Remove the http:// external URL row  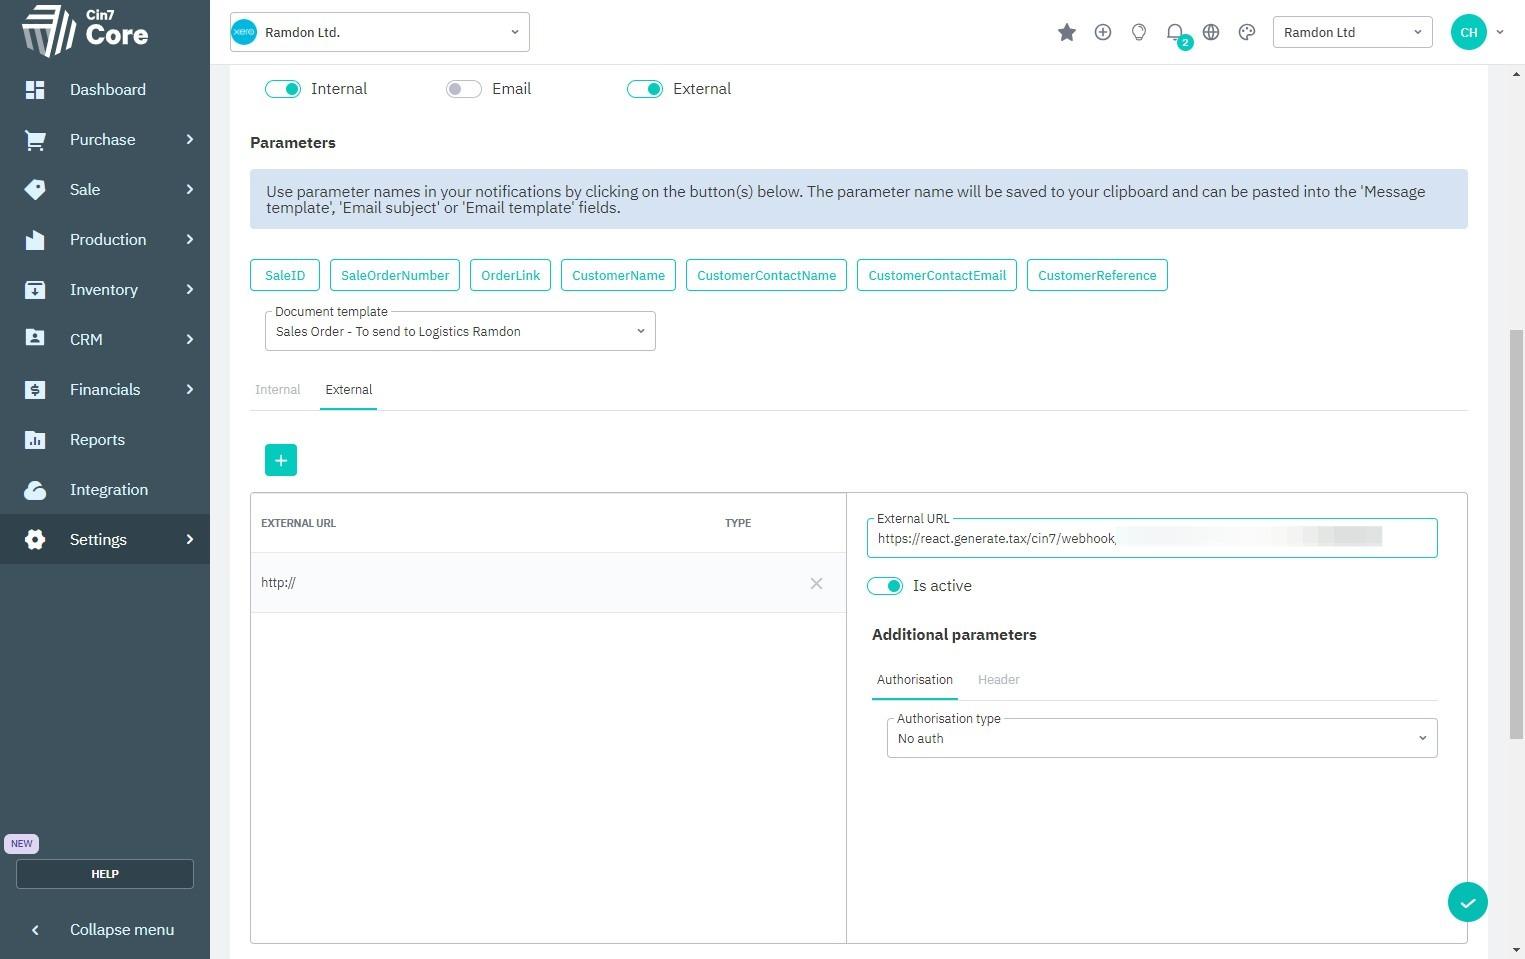816,583
